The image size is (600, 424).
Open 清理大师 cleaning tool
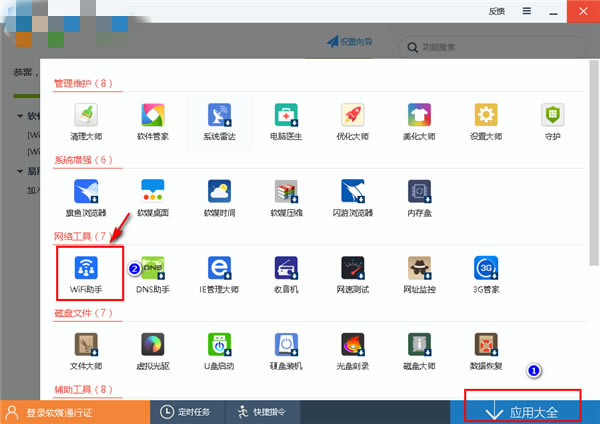[x=86, y=122]
